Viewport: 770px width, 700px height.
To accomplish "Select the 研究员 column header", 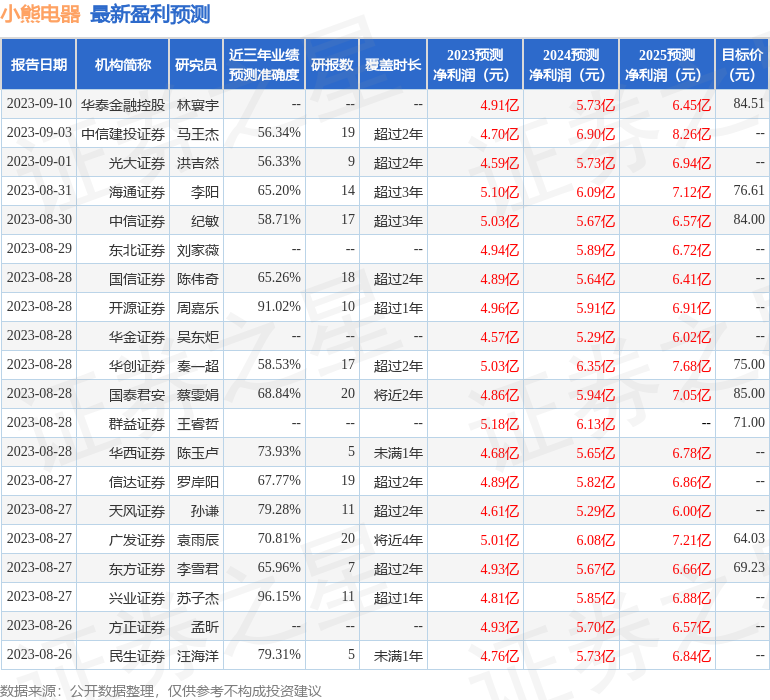I will click(x=196, y=64).
